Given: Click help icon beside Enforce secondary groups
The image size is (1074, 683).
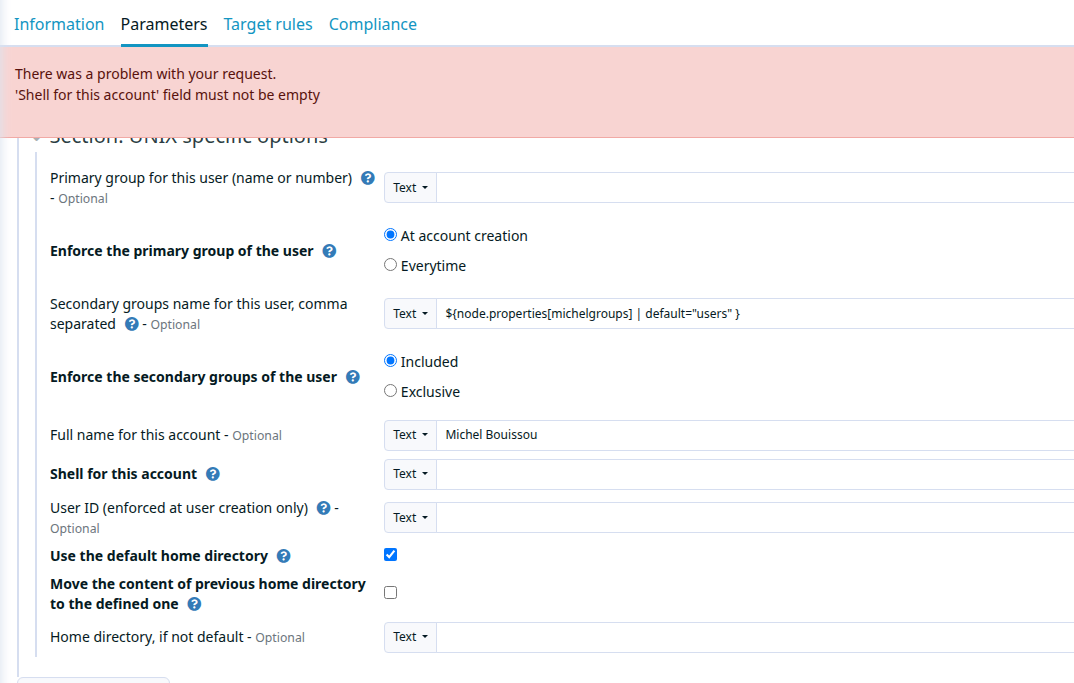Looking at the screenshot, I should [353, 377].
